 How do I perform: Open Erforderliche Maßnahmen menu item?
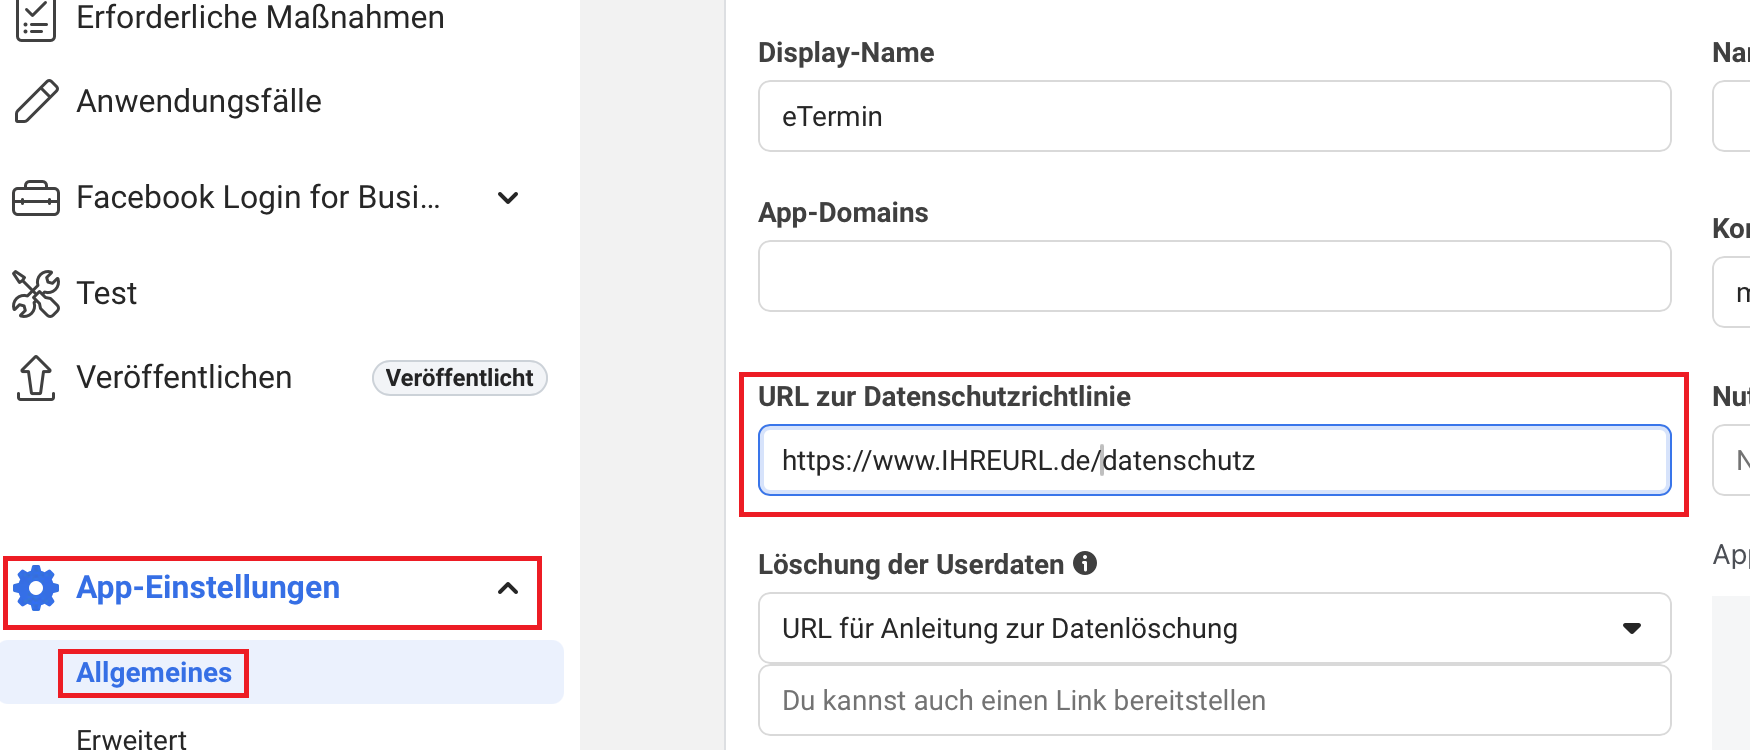(260, 18)
